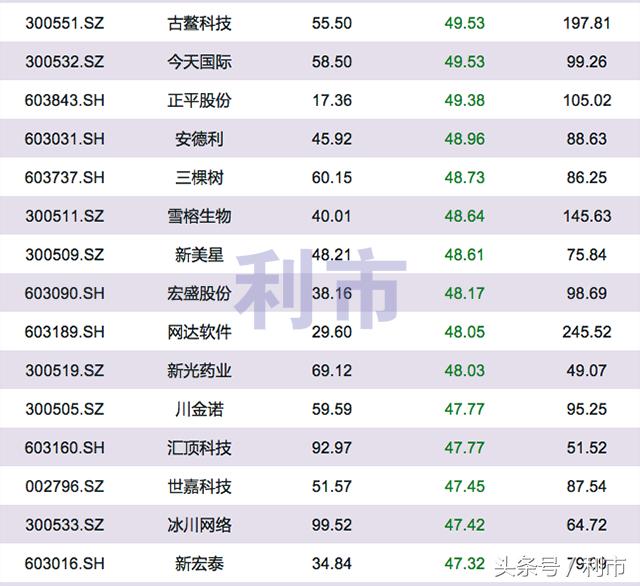
Task: Click the stock name 安德利
Action: (199, 139)
